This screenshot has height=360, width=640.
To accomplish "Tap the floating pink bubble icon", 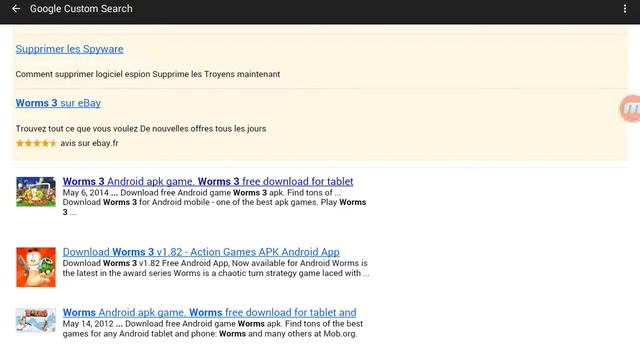I will [630, 109].
